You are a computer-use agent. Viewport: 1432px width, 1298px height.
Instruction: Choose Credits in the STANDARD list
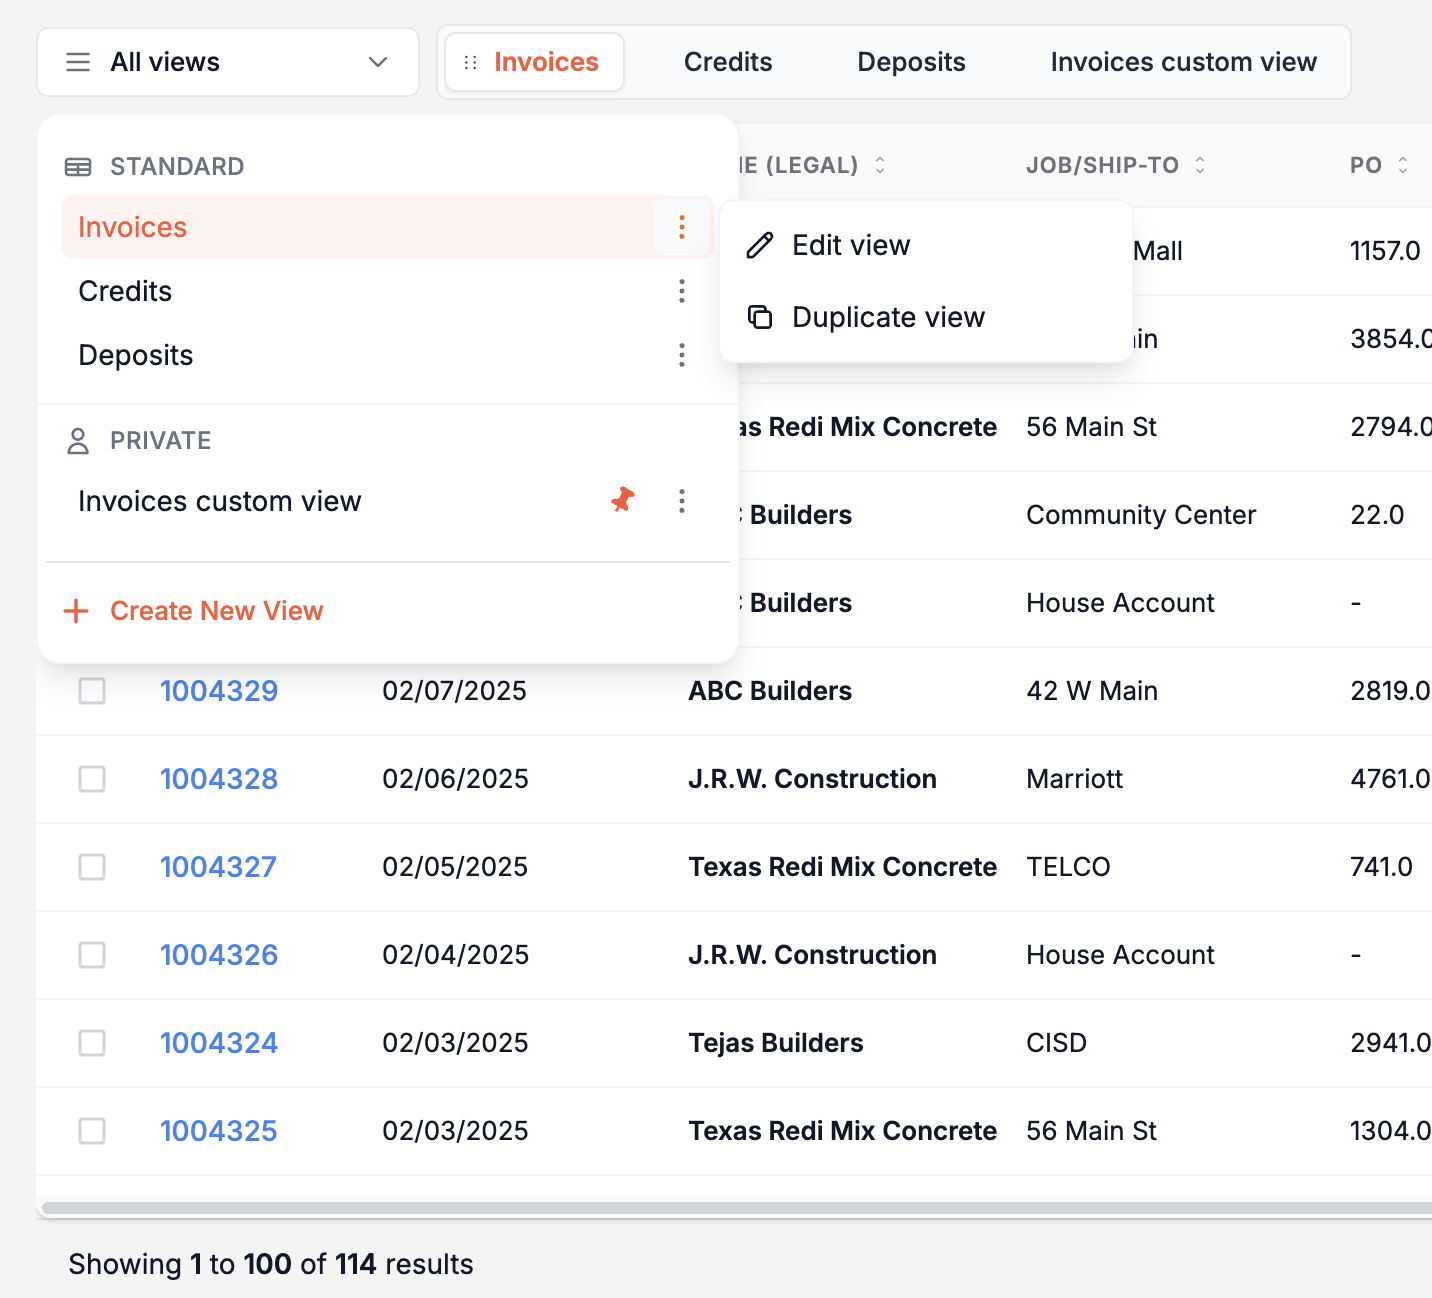[125, 291]
